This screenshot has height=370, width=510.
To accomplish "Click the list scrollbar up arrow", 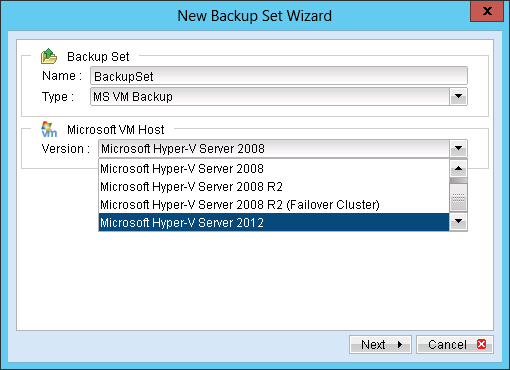I will [x=458, y=168].
